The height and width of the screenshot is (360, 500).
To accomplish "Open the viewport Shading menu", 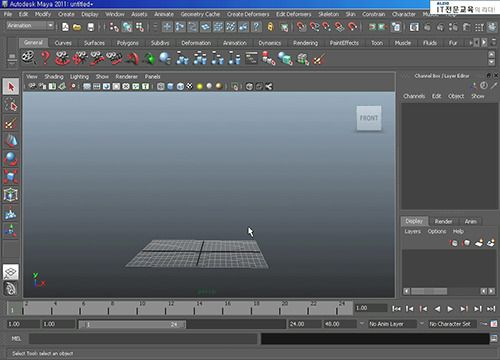I will coord(54,77).
